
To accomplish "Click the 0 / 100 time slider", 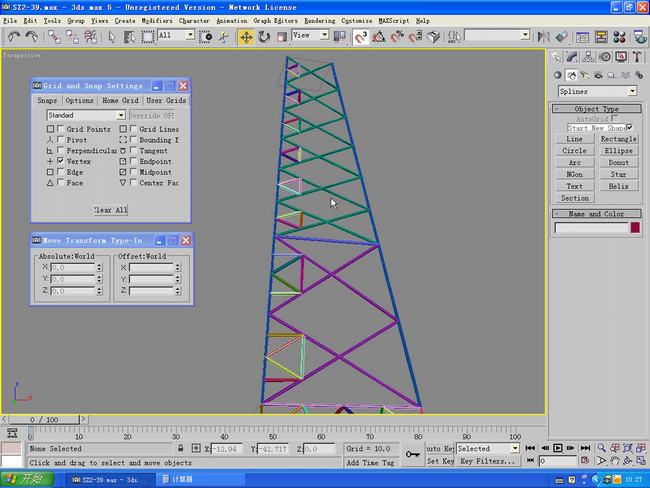I will click(44, 419).
